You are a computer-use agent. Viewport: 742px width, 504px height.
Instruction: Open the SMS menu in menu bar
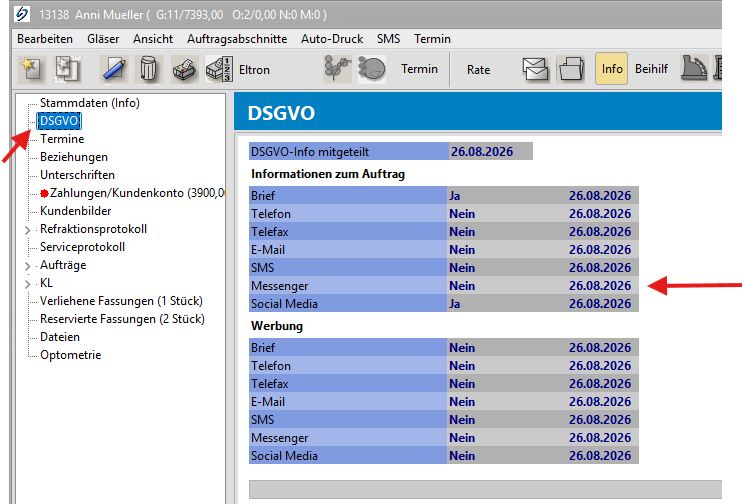click(389, 39)
